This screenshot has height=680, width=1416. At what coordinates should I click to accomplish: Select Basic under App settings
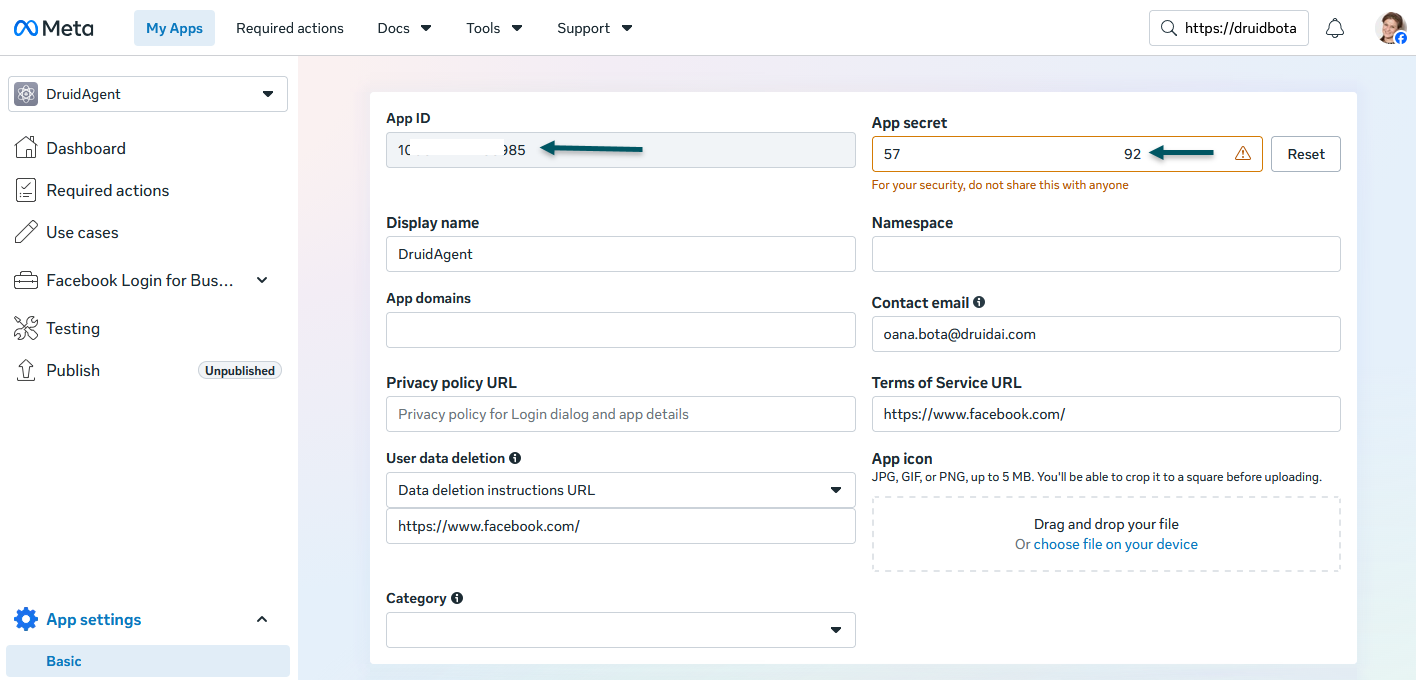click(x=148, y=661)
